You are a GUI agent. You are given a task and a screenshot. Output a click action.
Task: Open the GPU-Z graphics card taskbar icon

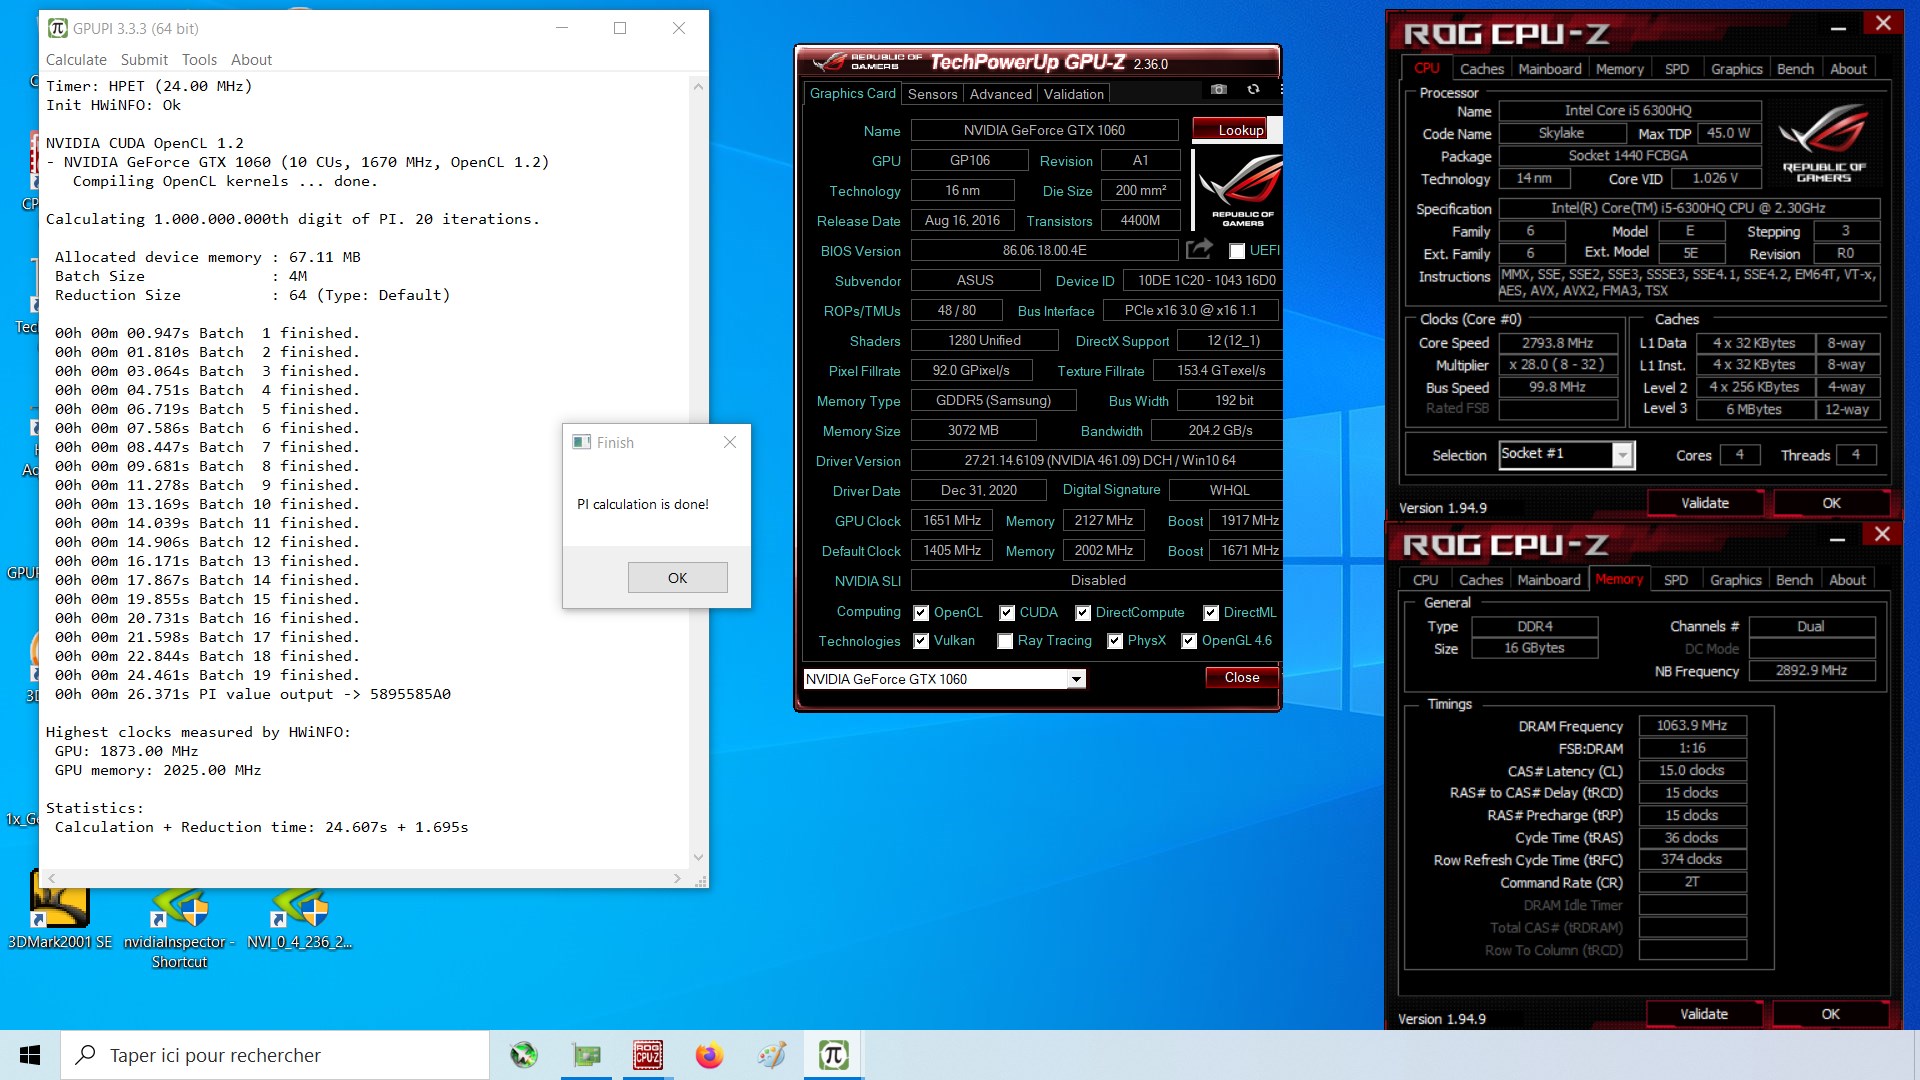(x=586, y=1055)
